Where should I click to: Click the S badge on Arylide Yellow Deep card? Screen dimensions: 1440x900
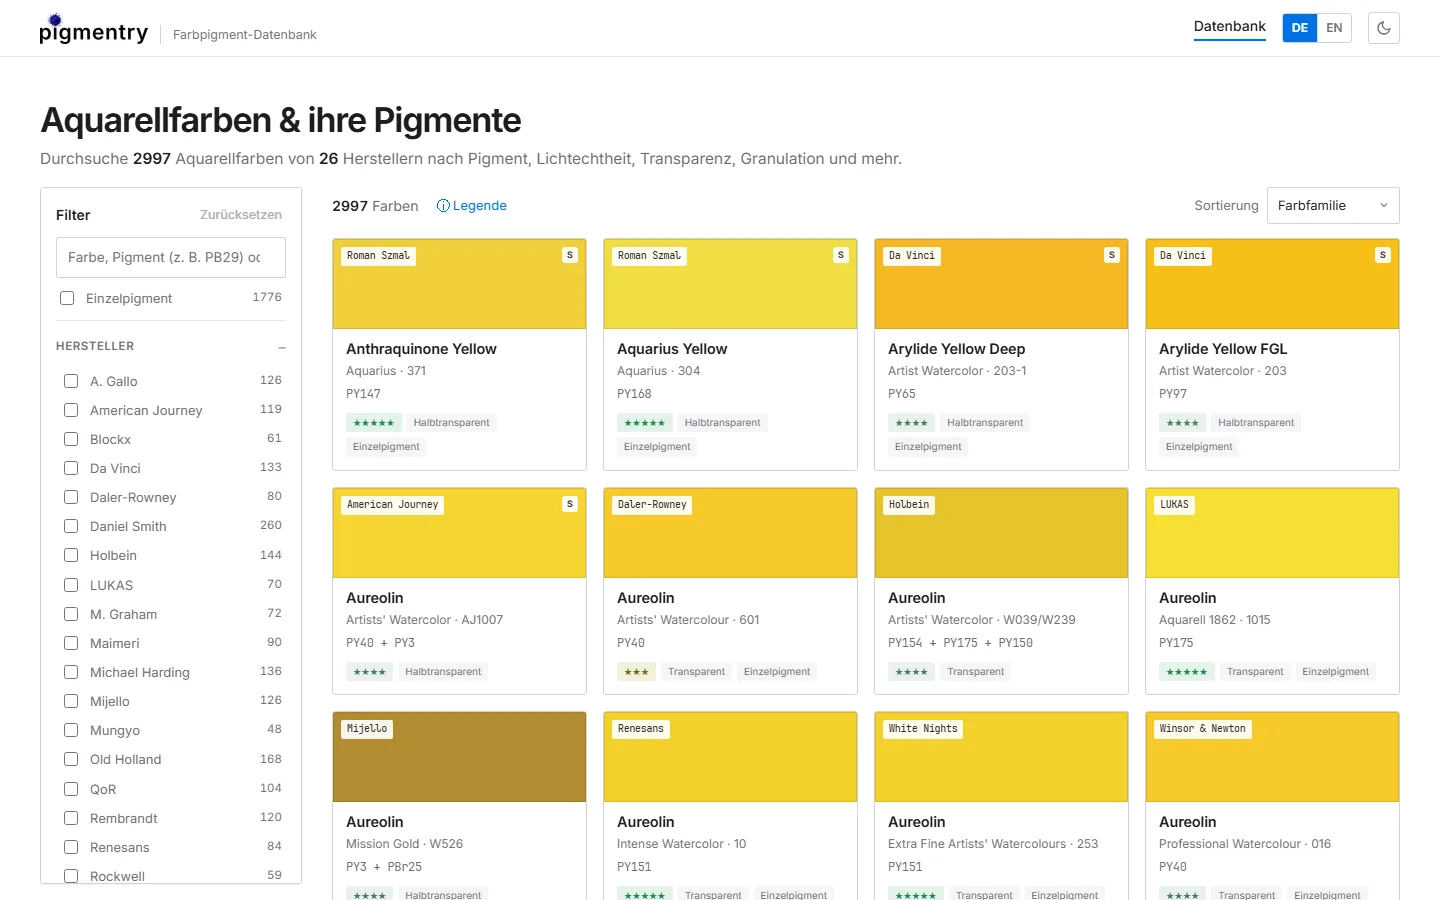coord(1112,255)
